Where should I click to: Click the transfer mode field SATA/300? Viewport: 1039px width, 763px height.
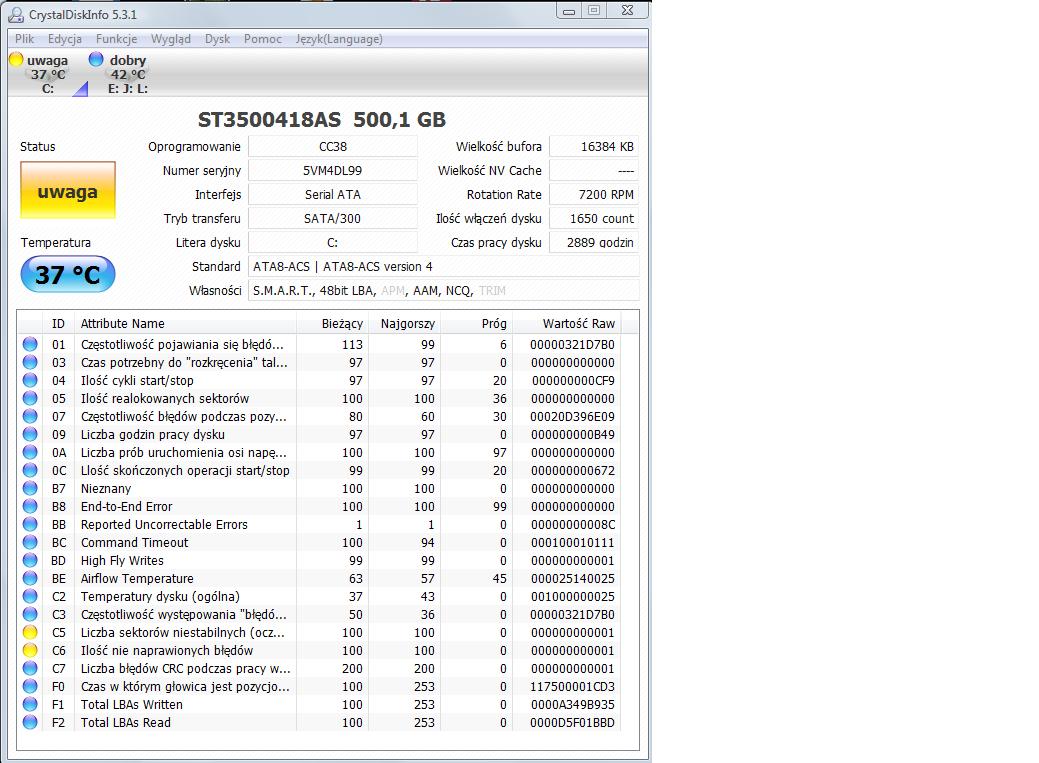tap(333, 218)
